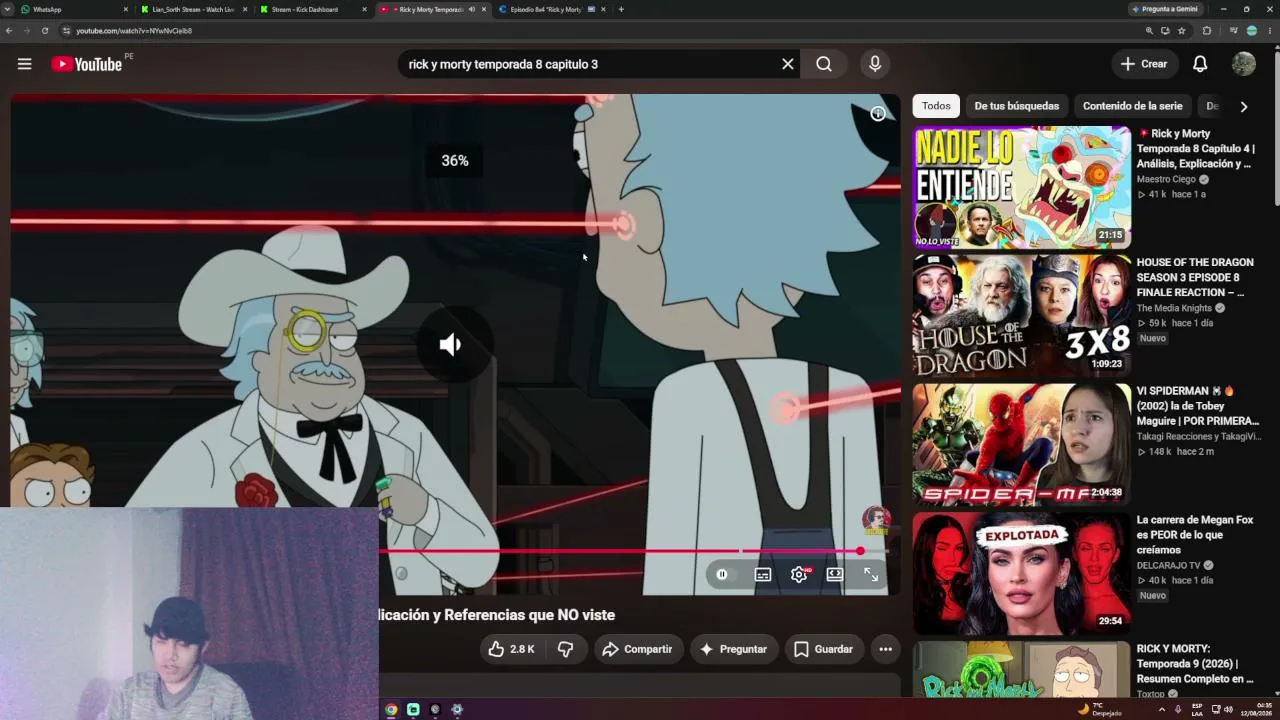
Task: Open the Chrome three-dot menu
Action: point(1268,31)
